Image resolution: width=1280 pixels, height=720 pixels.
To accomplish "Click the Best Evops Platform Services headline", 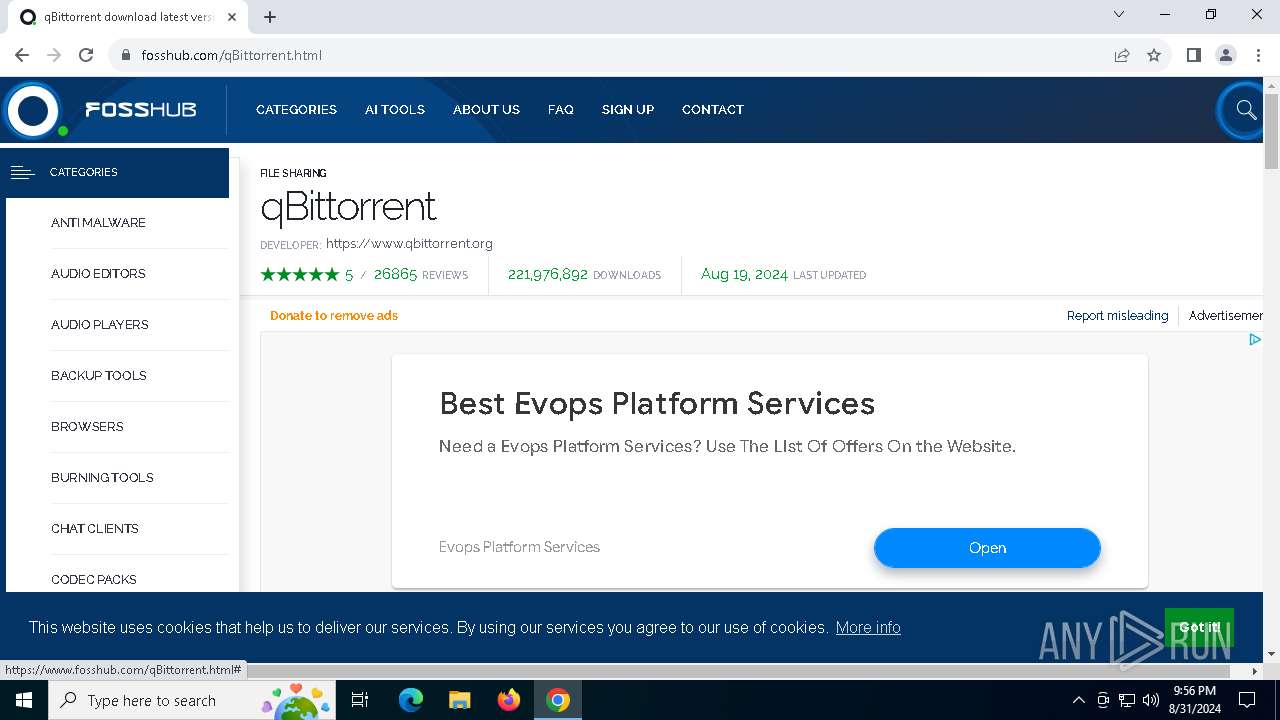I will (x=657, y=404).
